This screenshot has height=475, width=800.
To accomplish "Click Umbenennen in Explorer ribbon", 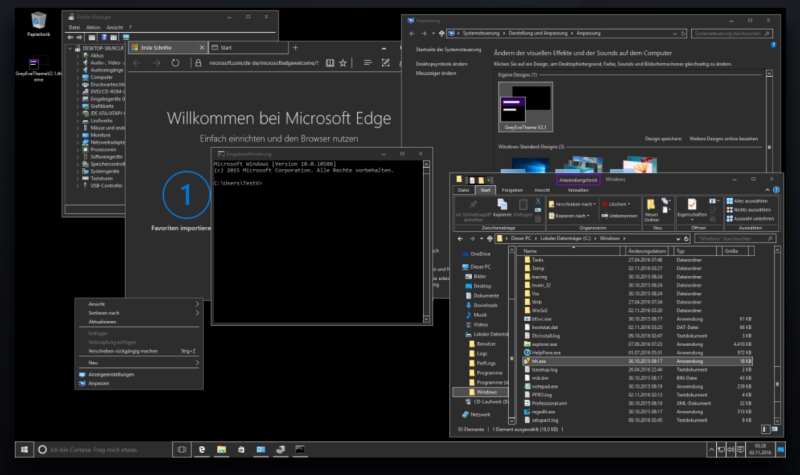I will (x=619, y=216).
